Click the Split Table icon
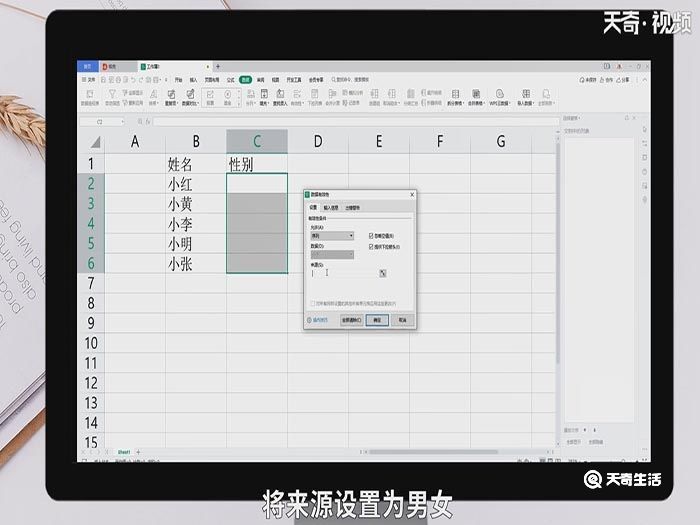The image size is (700, 525). click(x=455, y=93)
